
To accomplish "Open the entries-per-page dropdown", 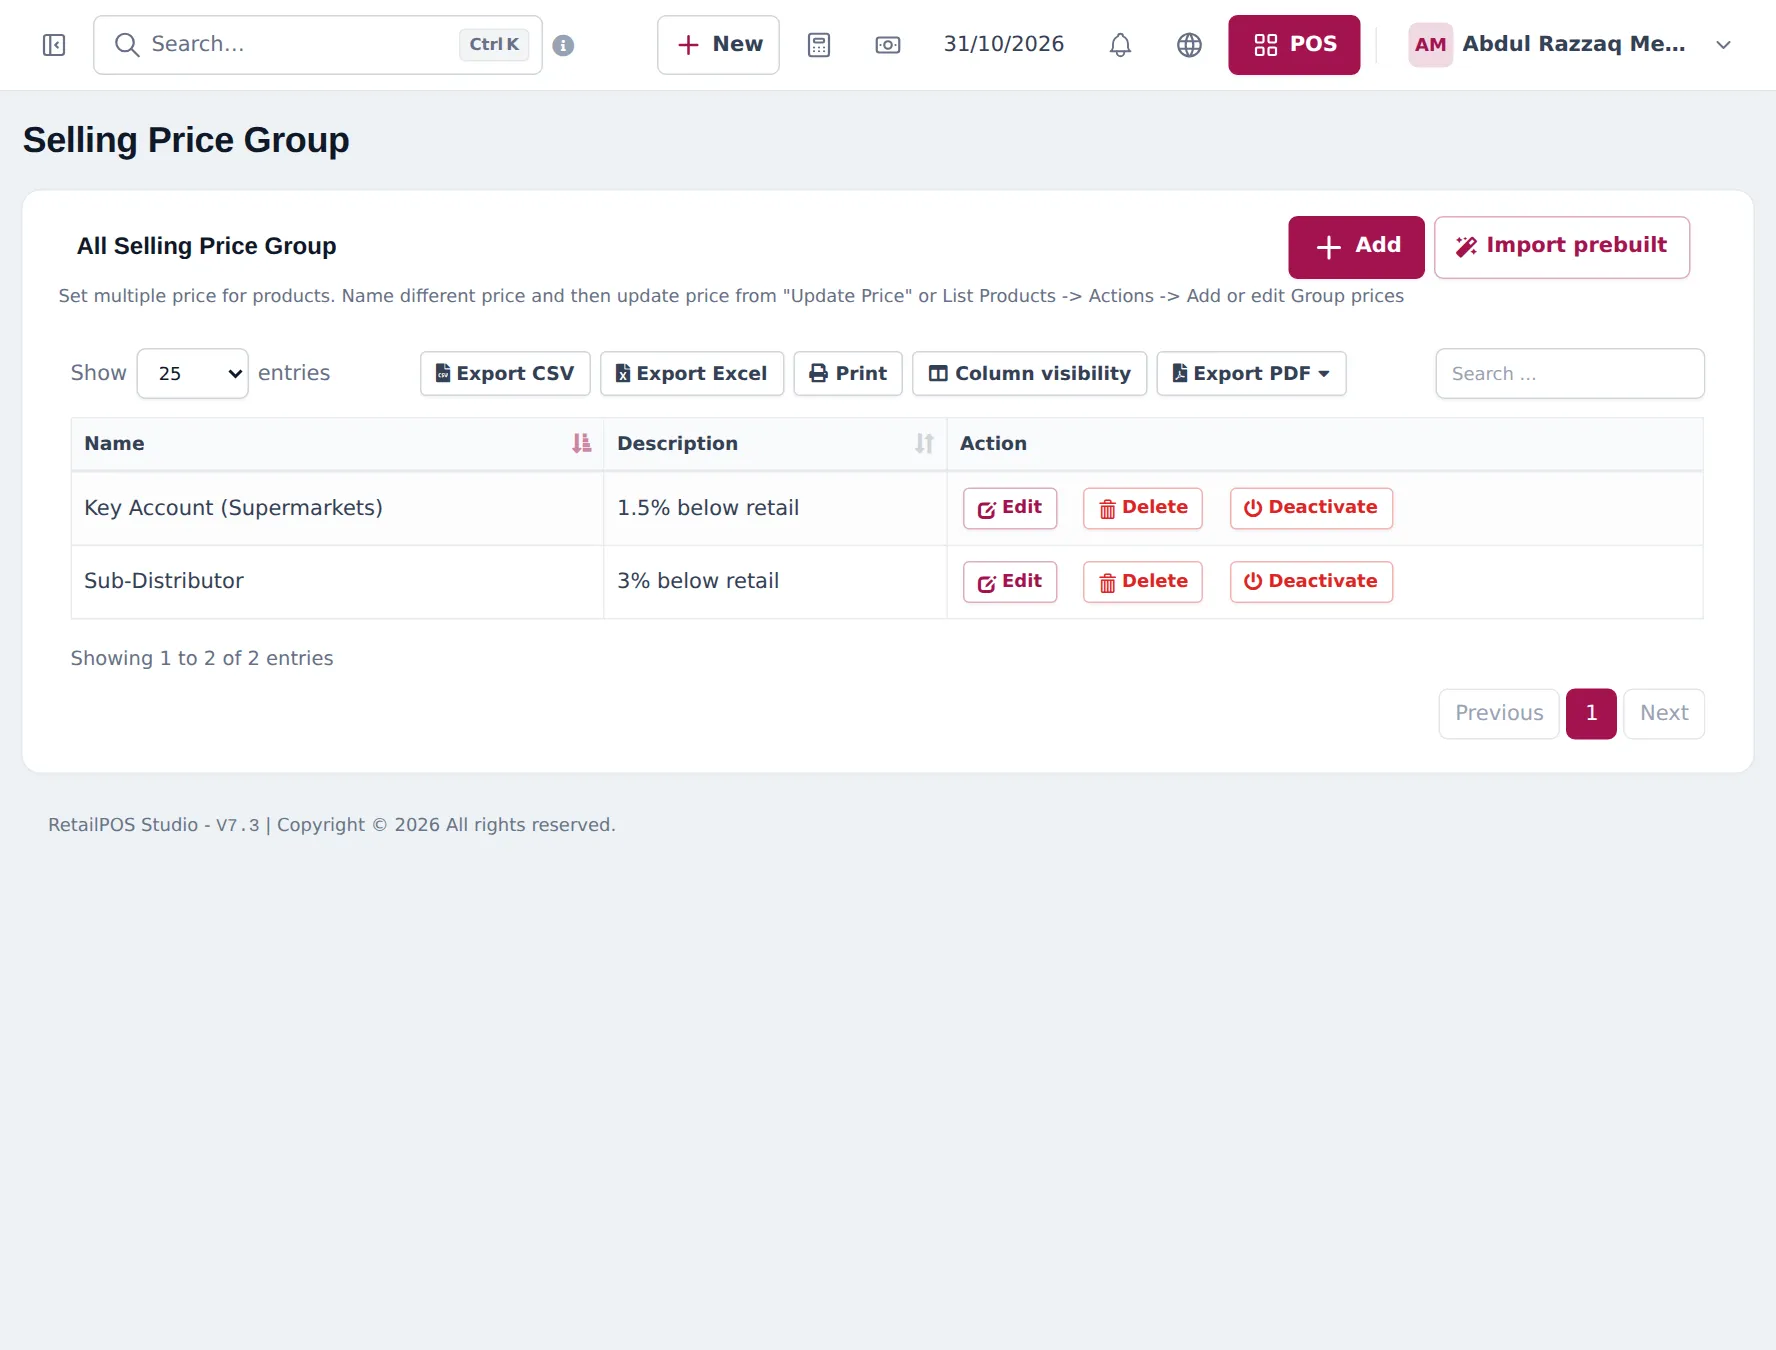I will pyautogui.click(x=192, y=373).
